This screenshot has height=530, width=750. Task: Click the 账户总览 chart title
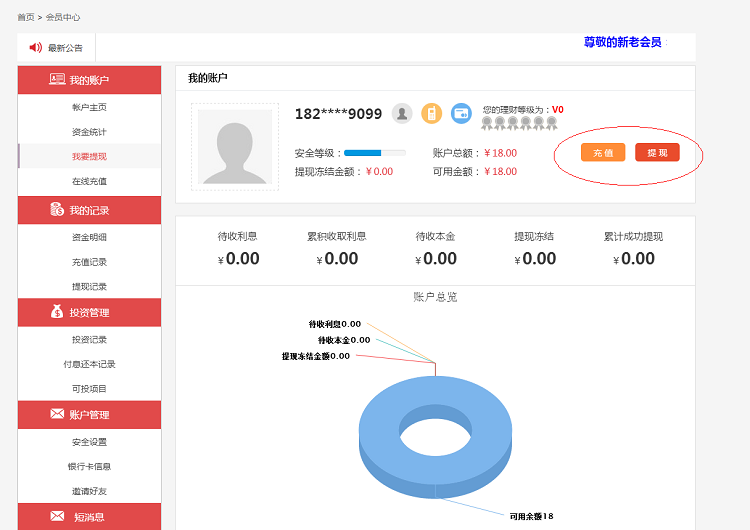[435, 297]
